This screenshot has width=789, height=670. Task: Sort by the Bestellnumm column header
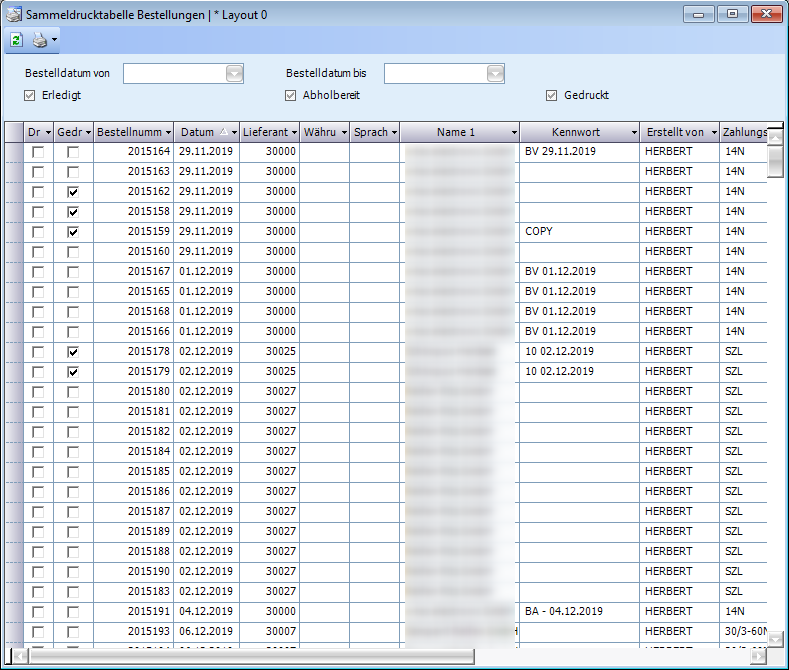[x=128, y=132]
